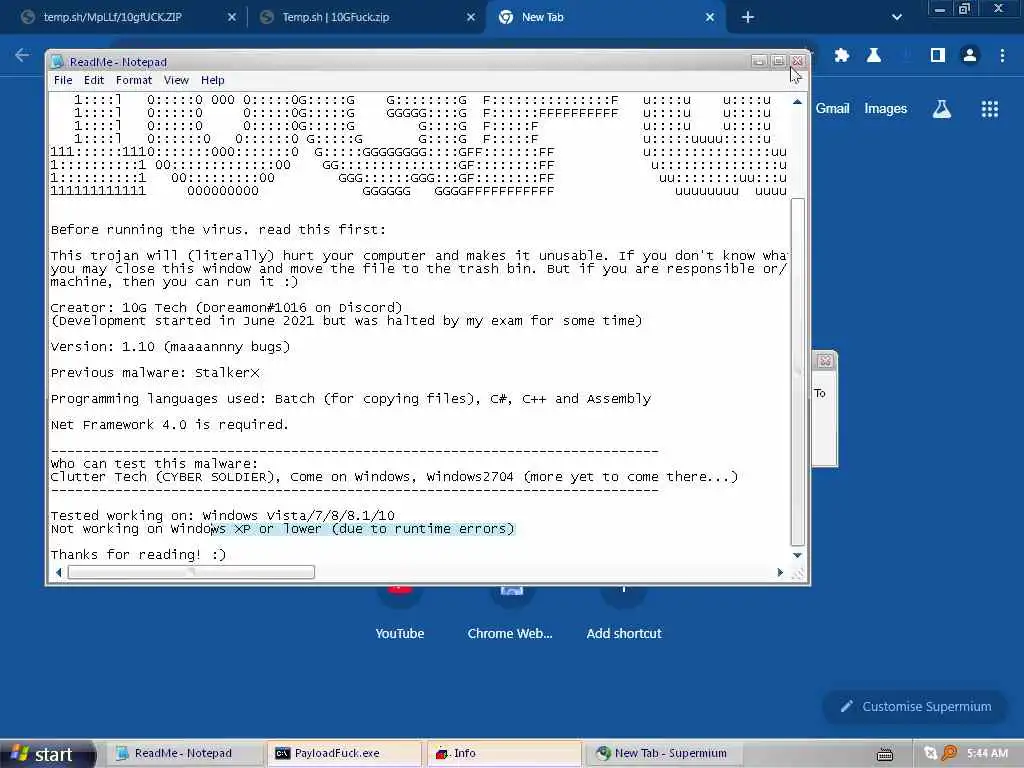Click Notepad vertical scrollbar down arrow
The image size is (1024, 768).
797,555
